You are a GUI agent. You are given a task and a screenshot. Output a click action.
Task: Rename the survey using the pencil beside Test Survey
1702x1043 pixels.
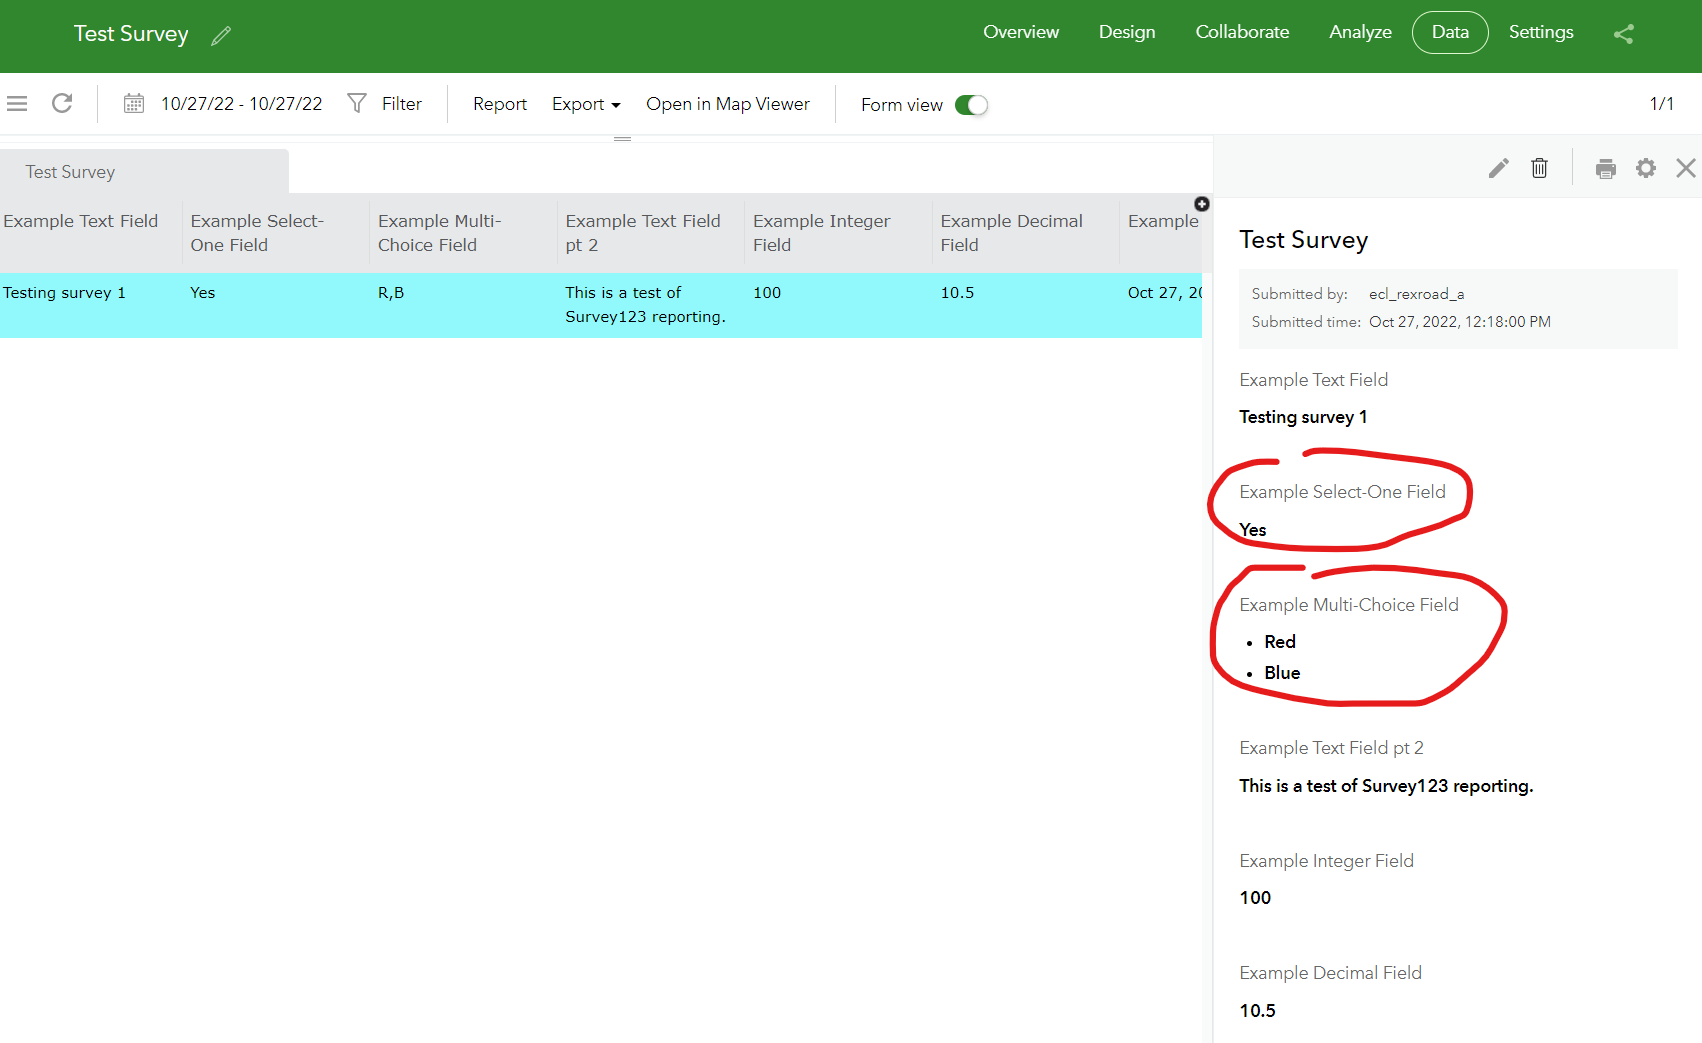(x=220, y=35)
